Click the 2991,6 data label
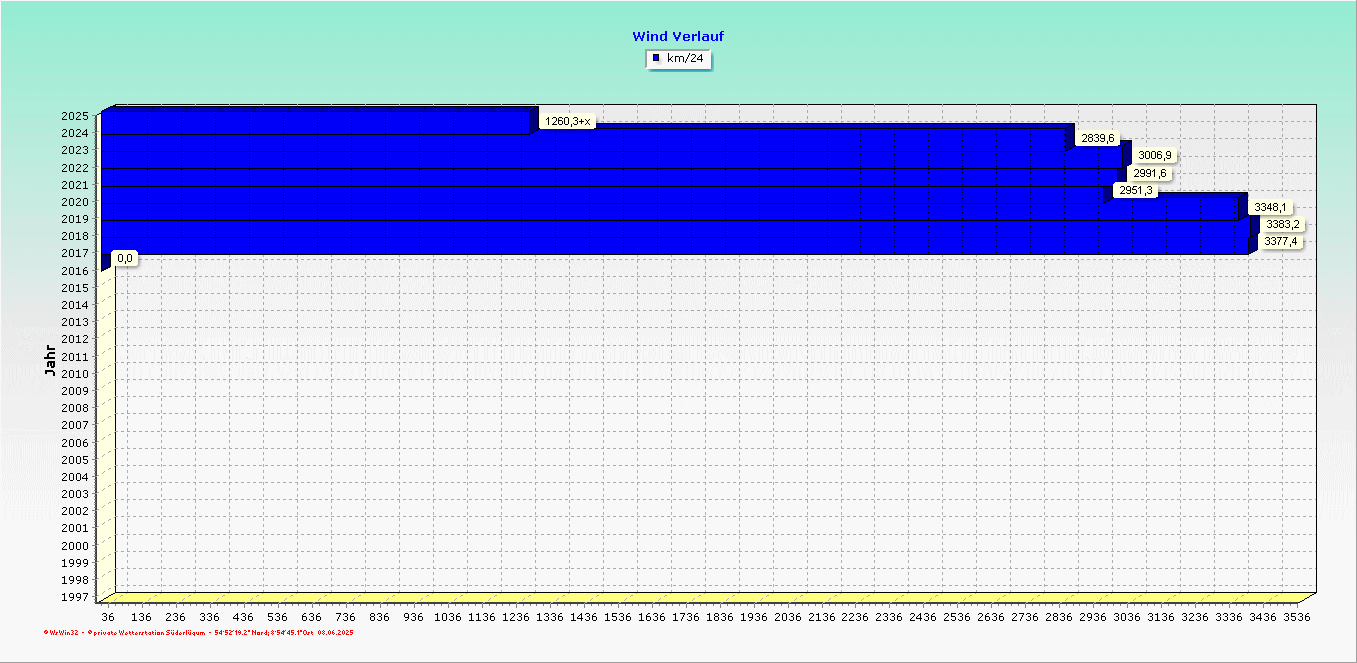The image size is (1357, 663). point(1150,173)
